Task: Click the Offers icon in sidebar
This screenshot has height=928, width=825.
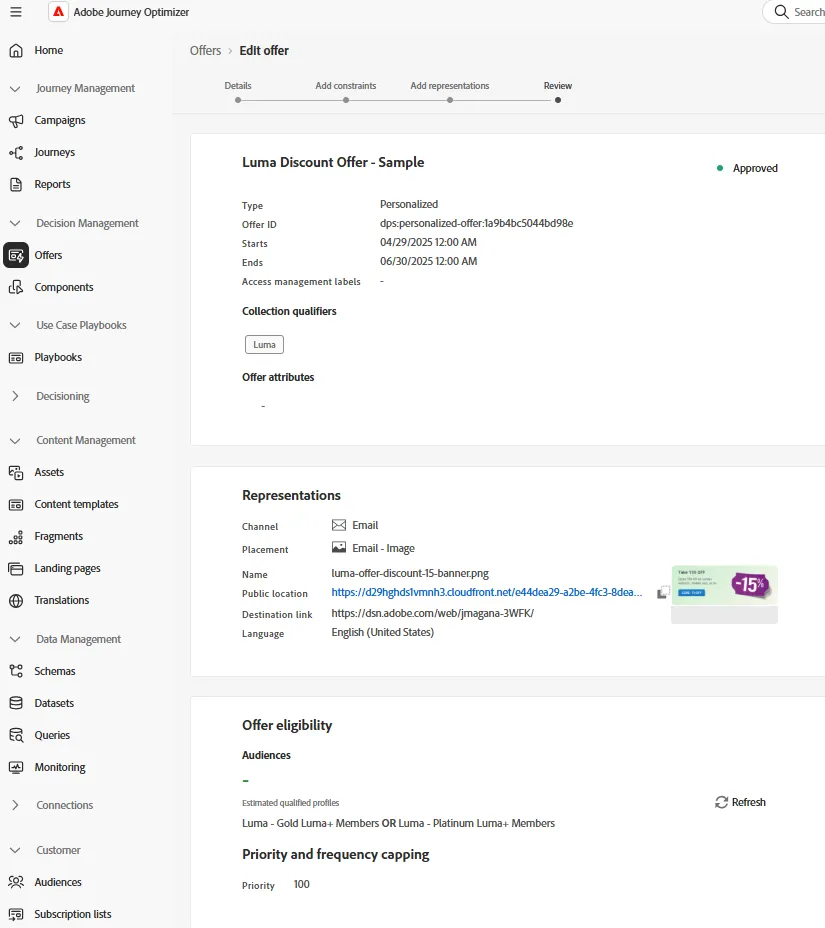Action: pyautogui.click(x=16, y=256)
